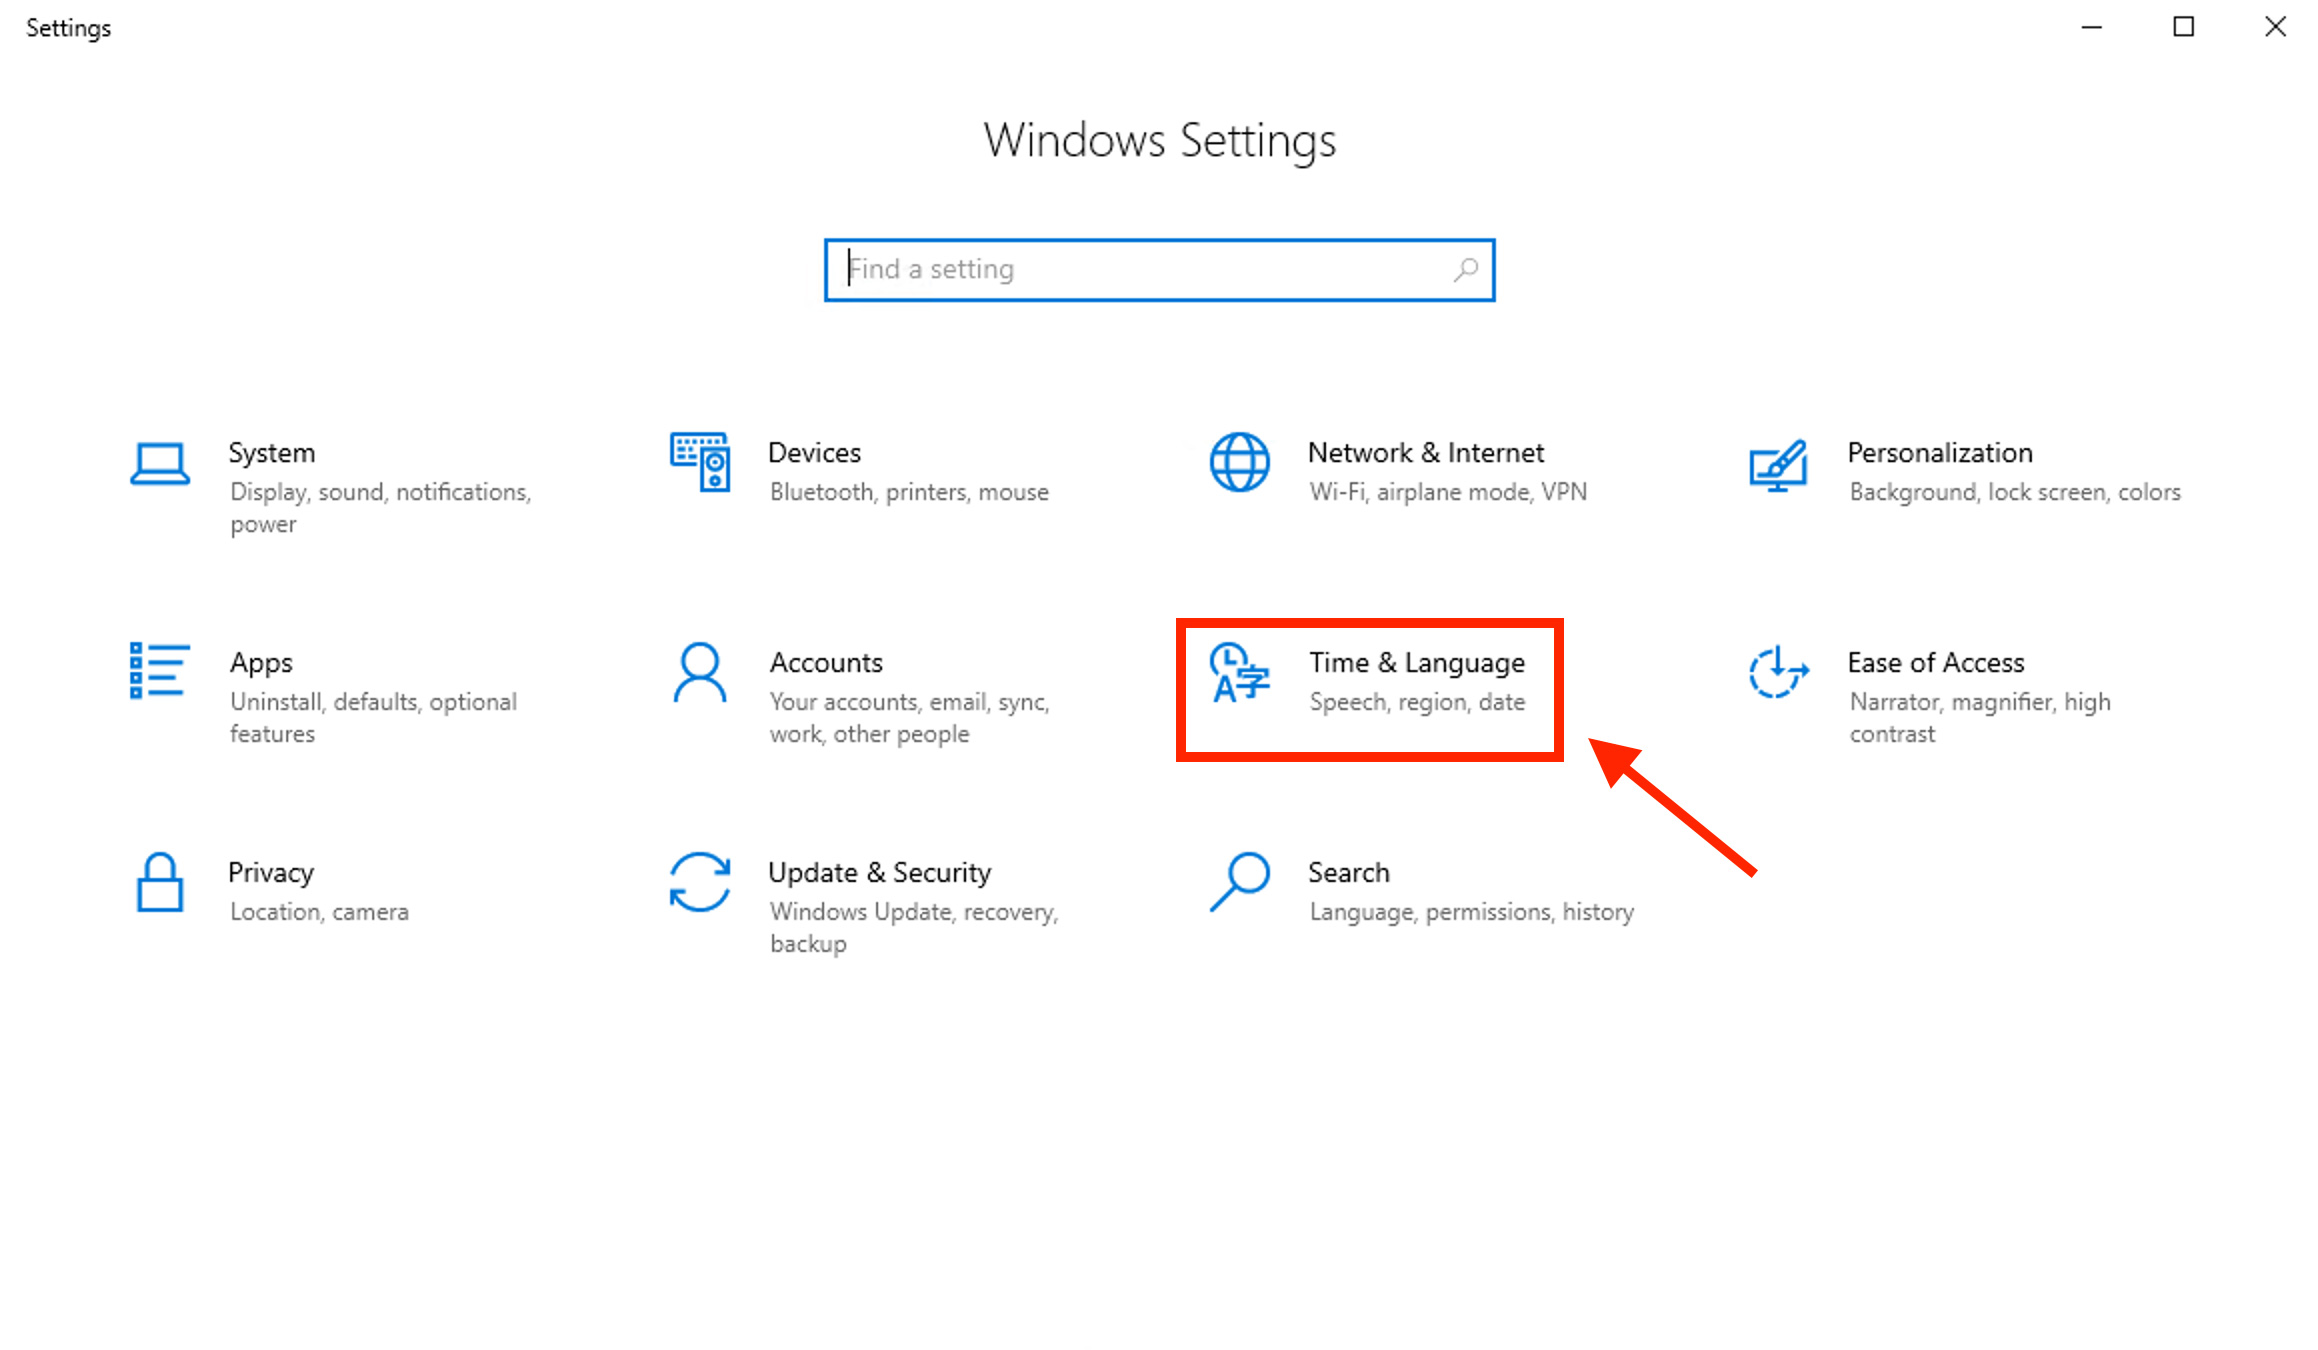
Task: Open the System laptop icon
Action: [160, 464]
